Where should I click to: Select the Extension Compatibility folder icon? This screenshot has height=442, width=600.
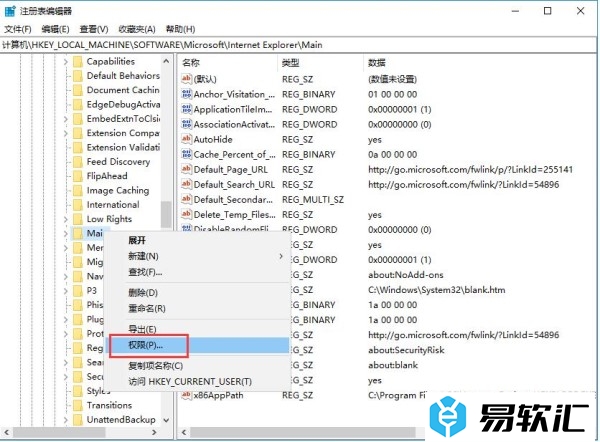(78, 133)
